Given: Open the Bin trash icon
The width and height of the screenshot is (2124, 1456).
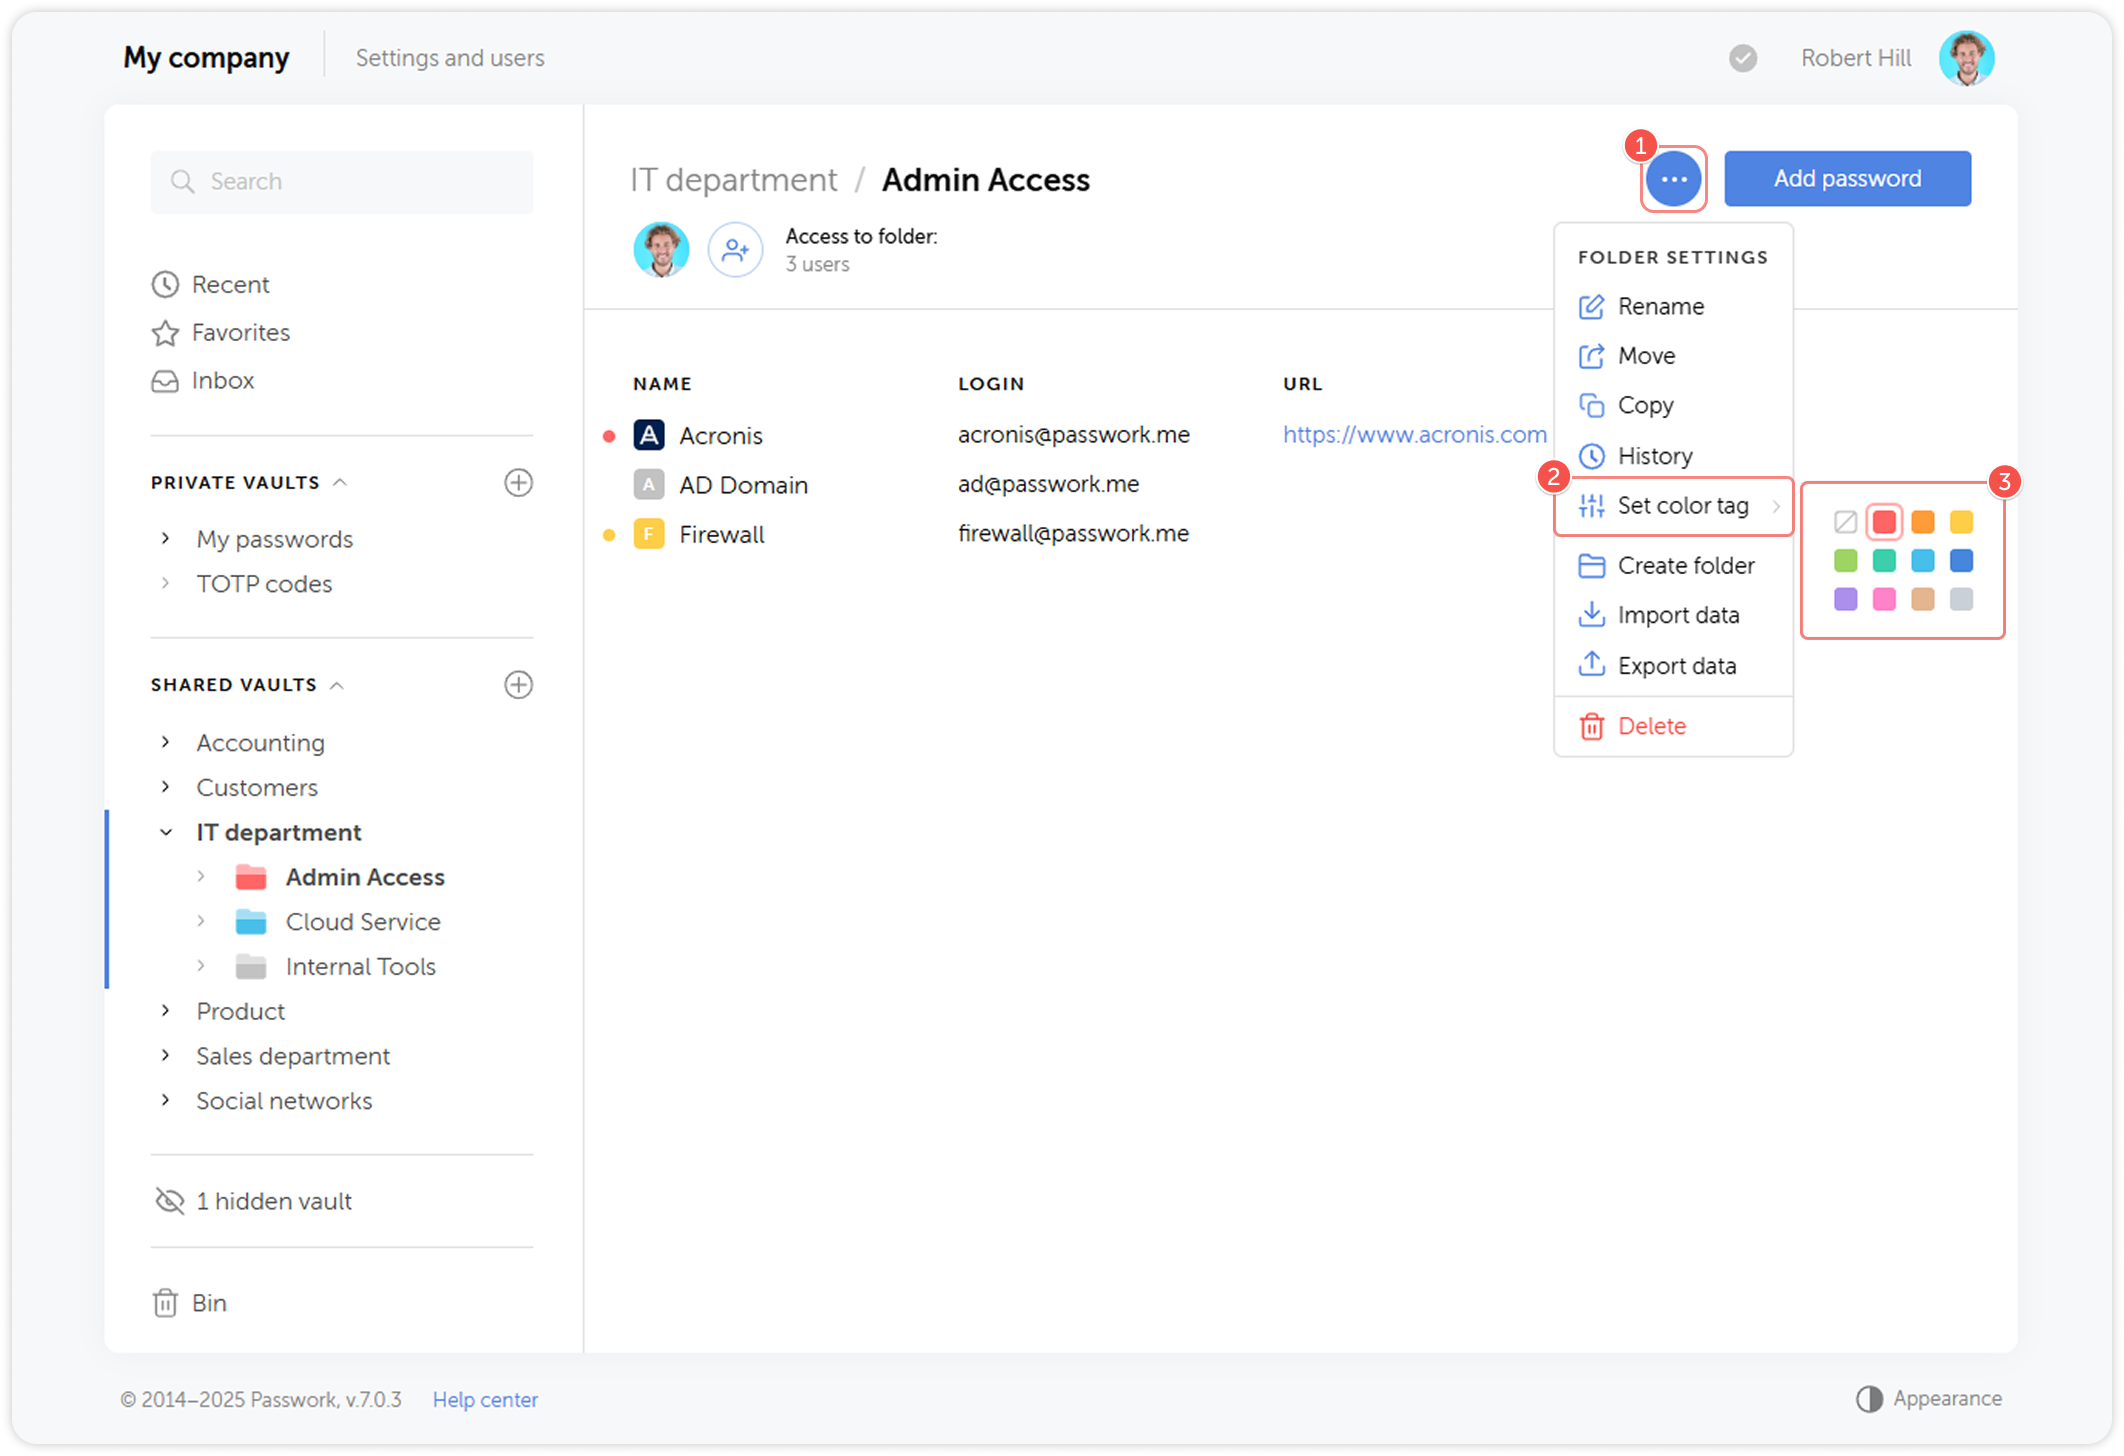Looking at the screenshot, I should click(x=166, y=1303).
